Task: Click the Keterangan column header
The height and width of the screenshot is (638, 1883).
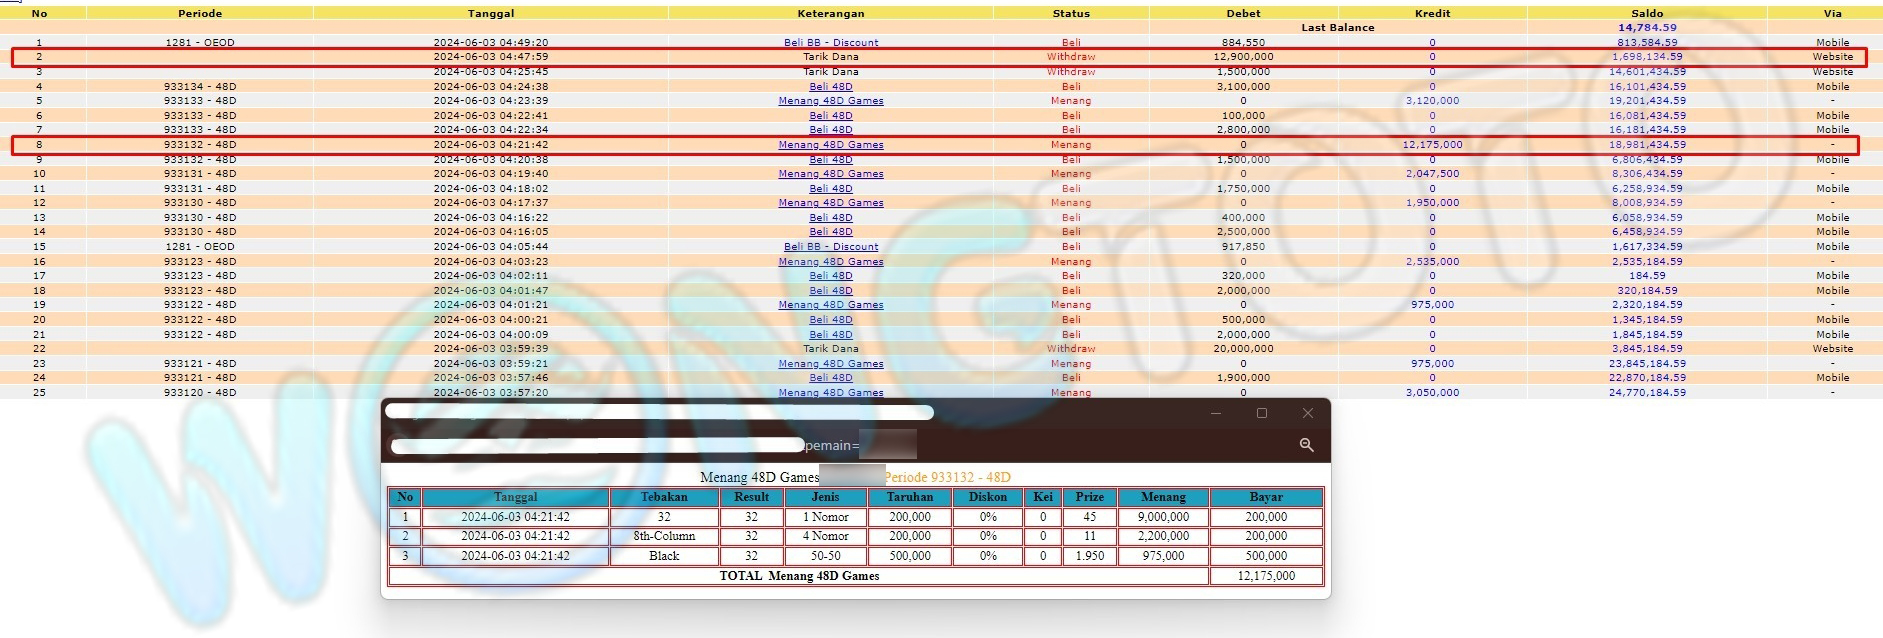Action: (x=831, y=14)
